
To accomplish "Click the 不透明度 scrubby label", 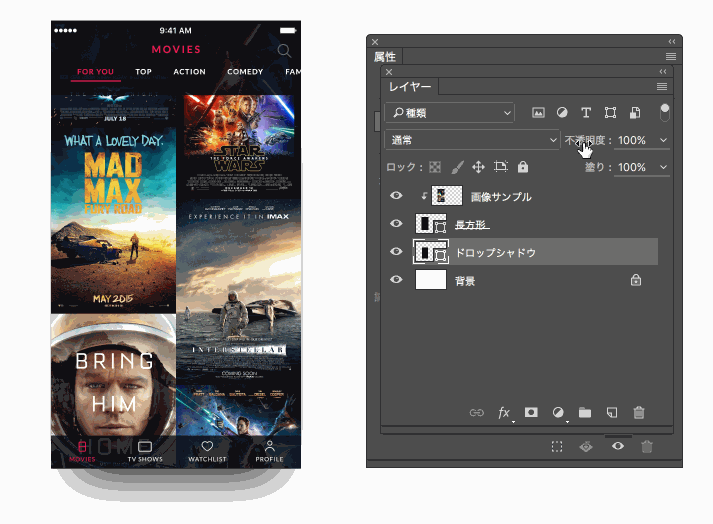I will (585, 140).
